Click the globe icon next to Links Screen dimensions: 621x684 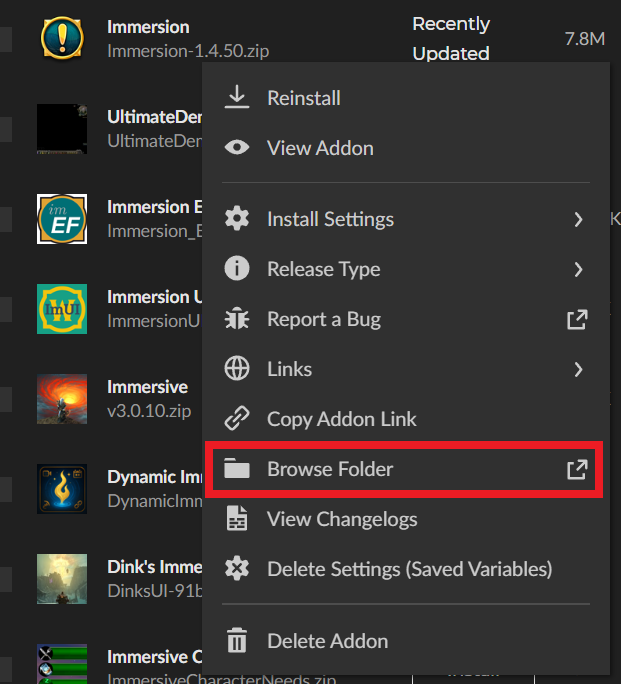(237, 369)
